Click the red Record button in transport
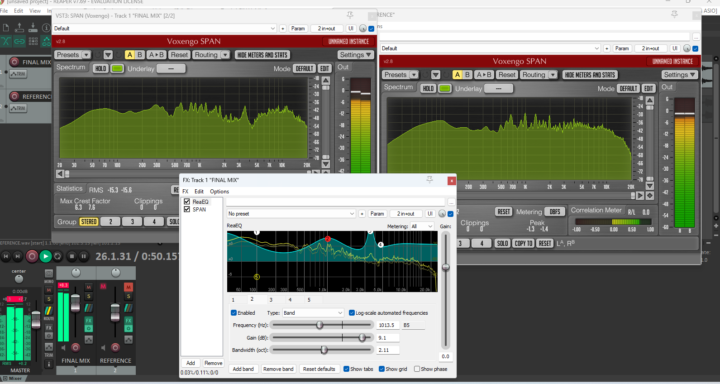The image size is (720, 384). coord(32,256)
